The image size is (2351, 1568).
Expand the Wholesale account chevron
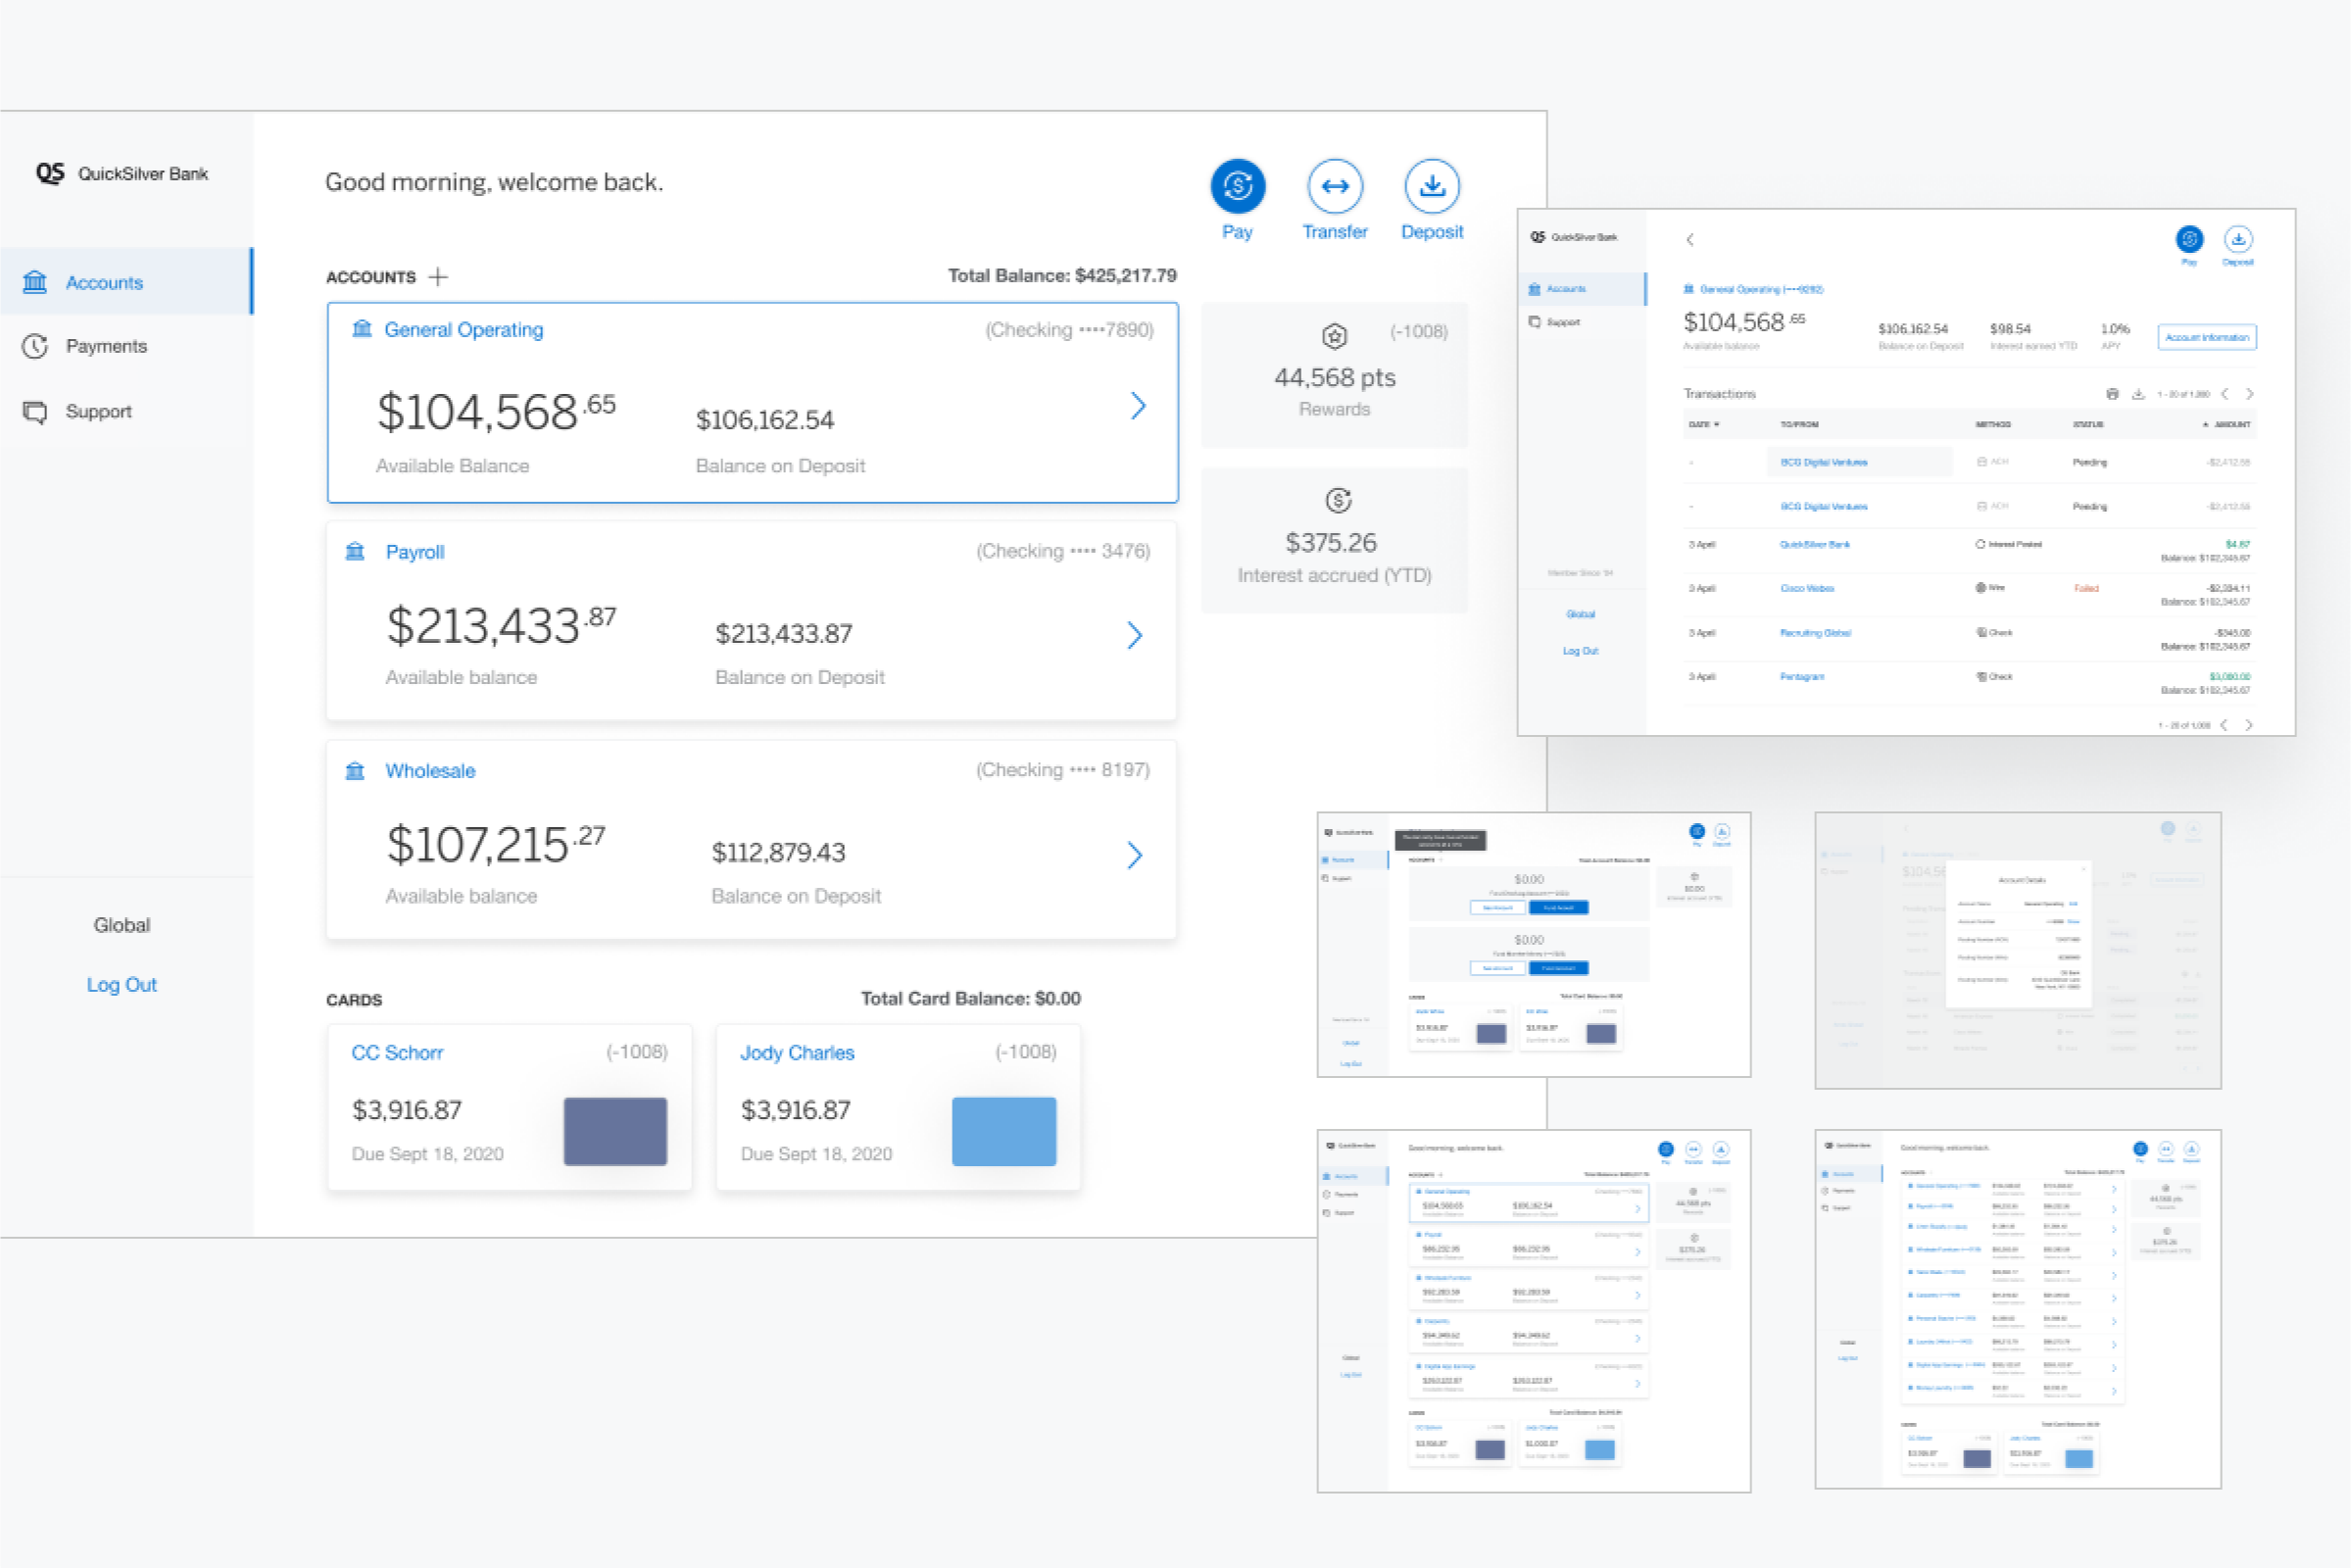[x=1134, y=854]
